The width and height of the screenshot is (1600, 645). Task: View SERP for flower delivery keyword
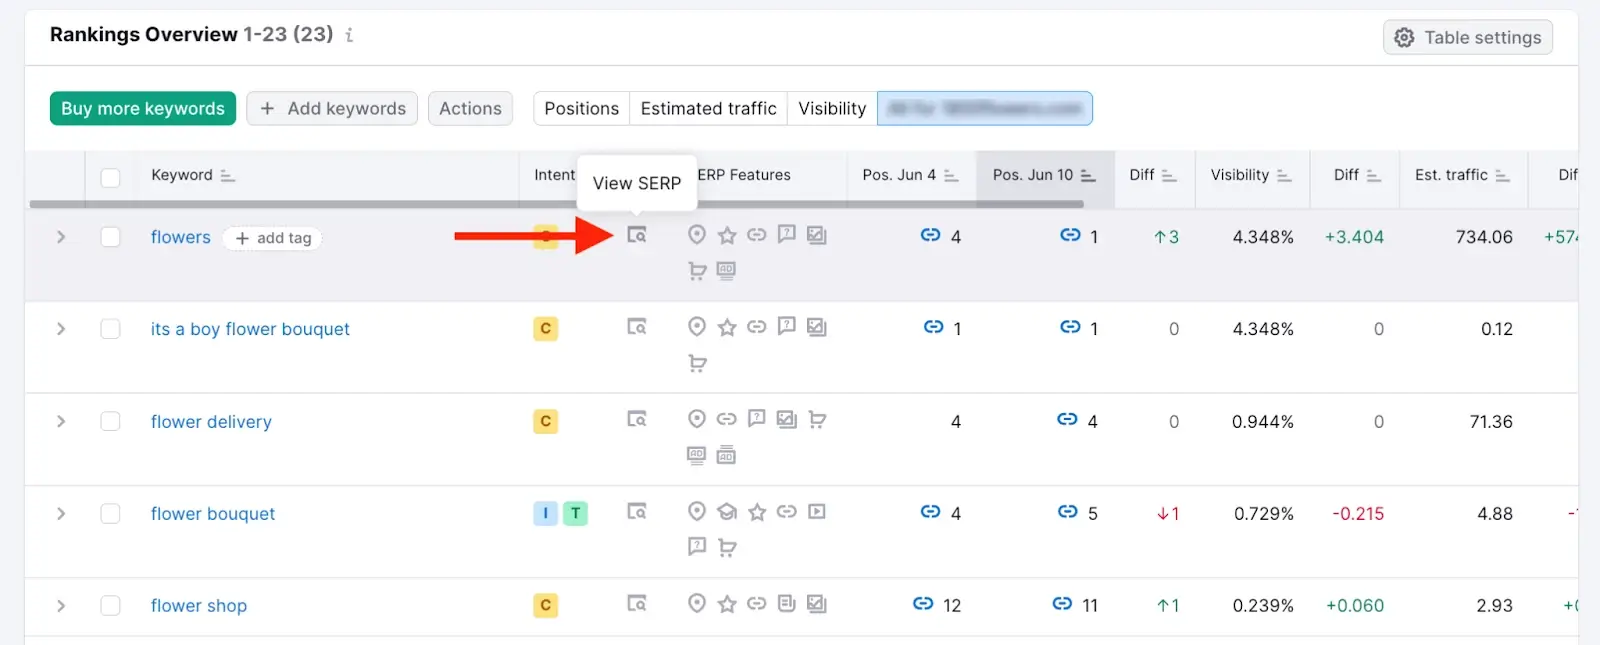637,419
